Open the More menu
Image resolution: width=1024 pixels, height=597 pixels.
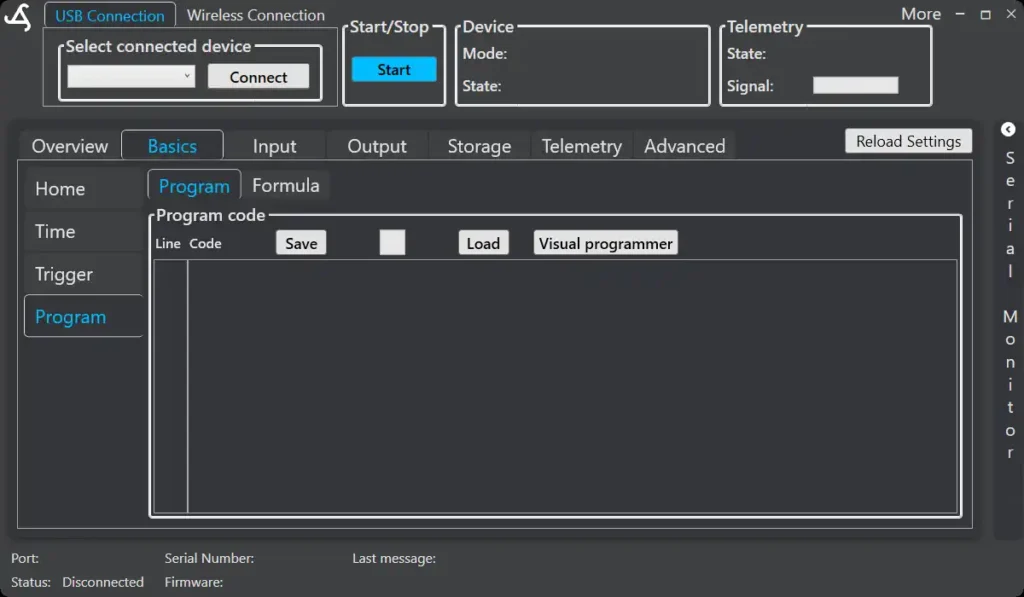click(x=921, y=14)
